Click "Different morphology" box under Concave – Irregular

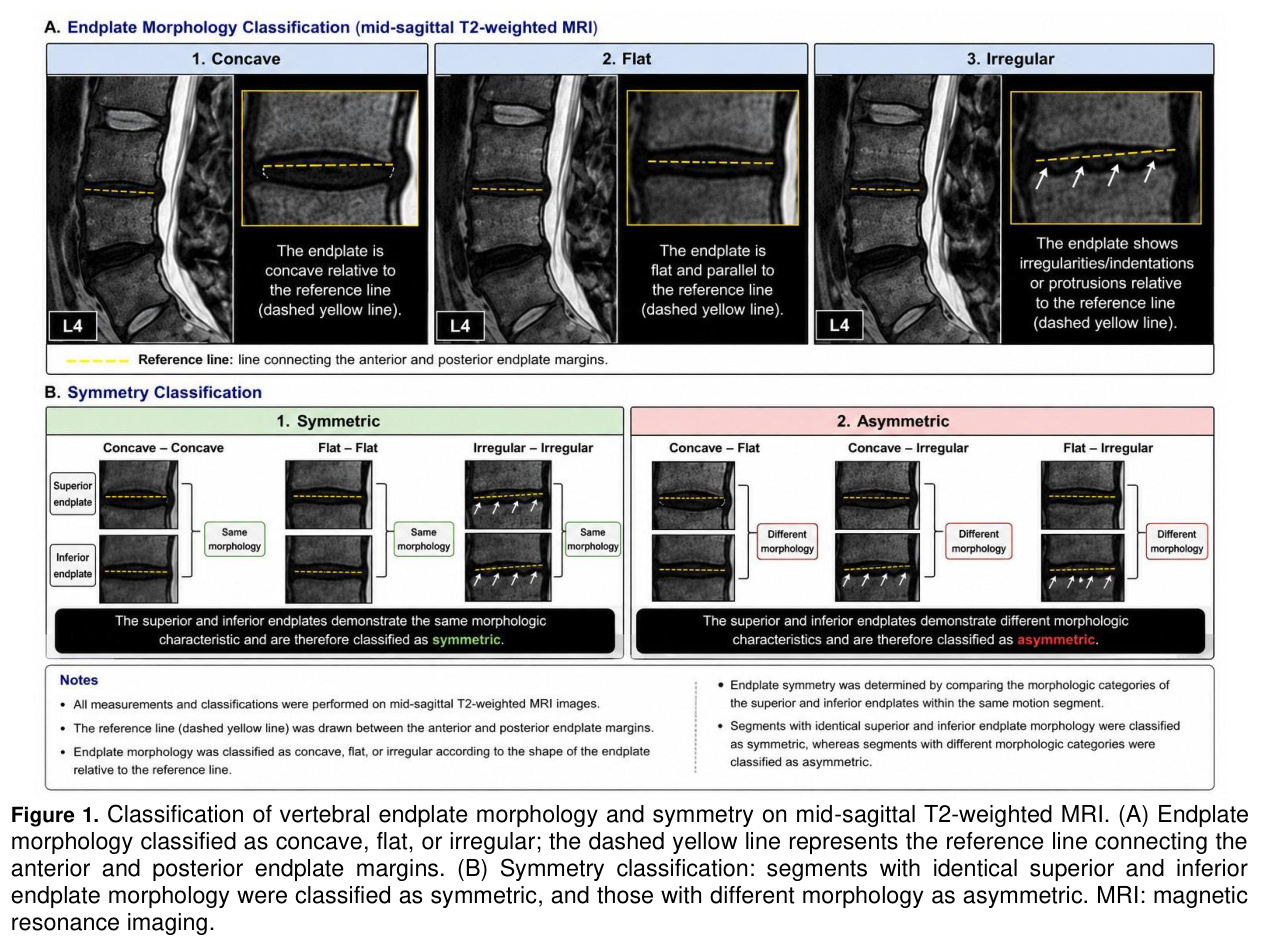(978, 541)
